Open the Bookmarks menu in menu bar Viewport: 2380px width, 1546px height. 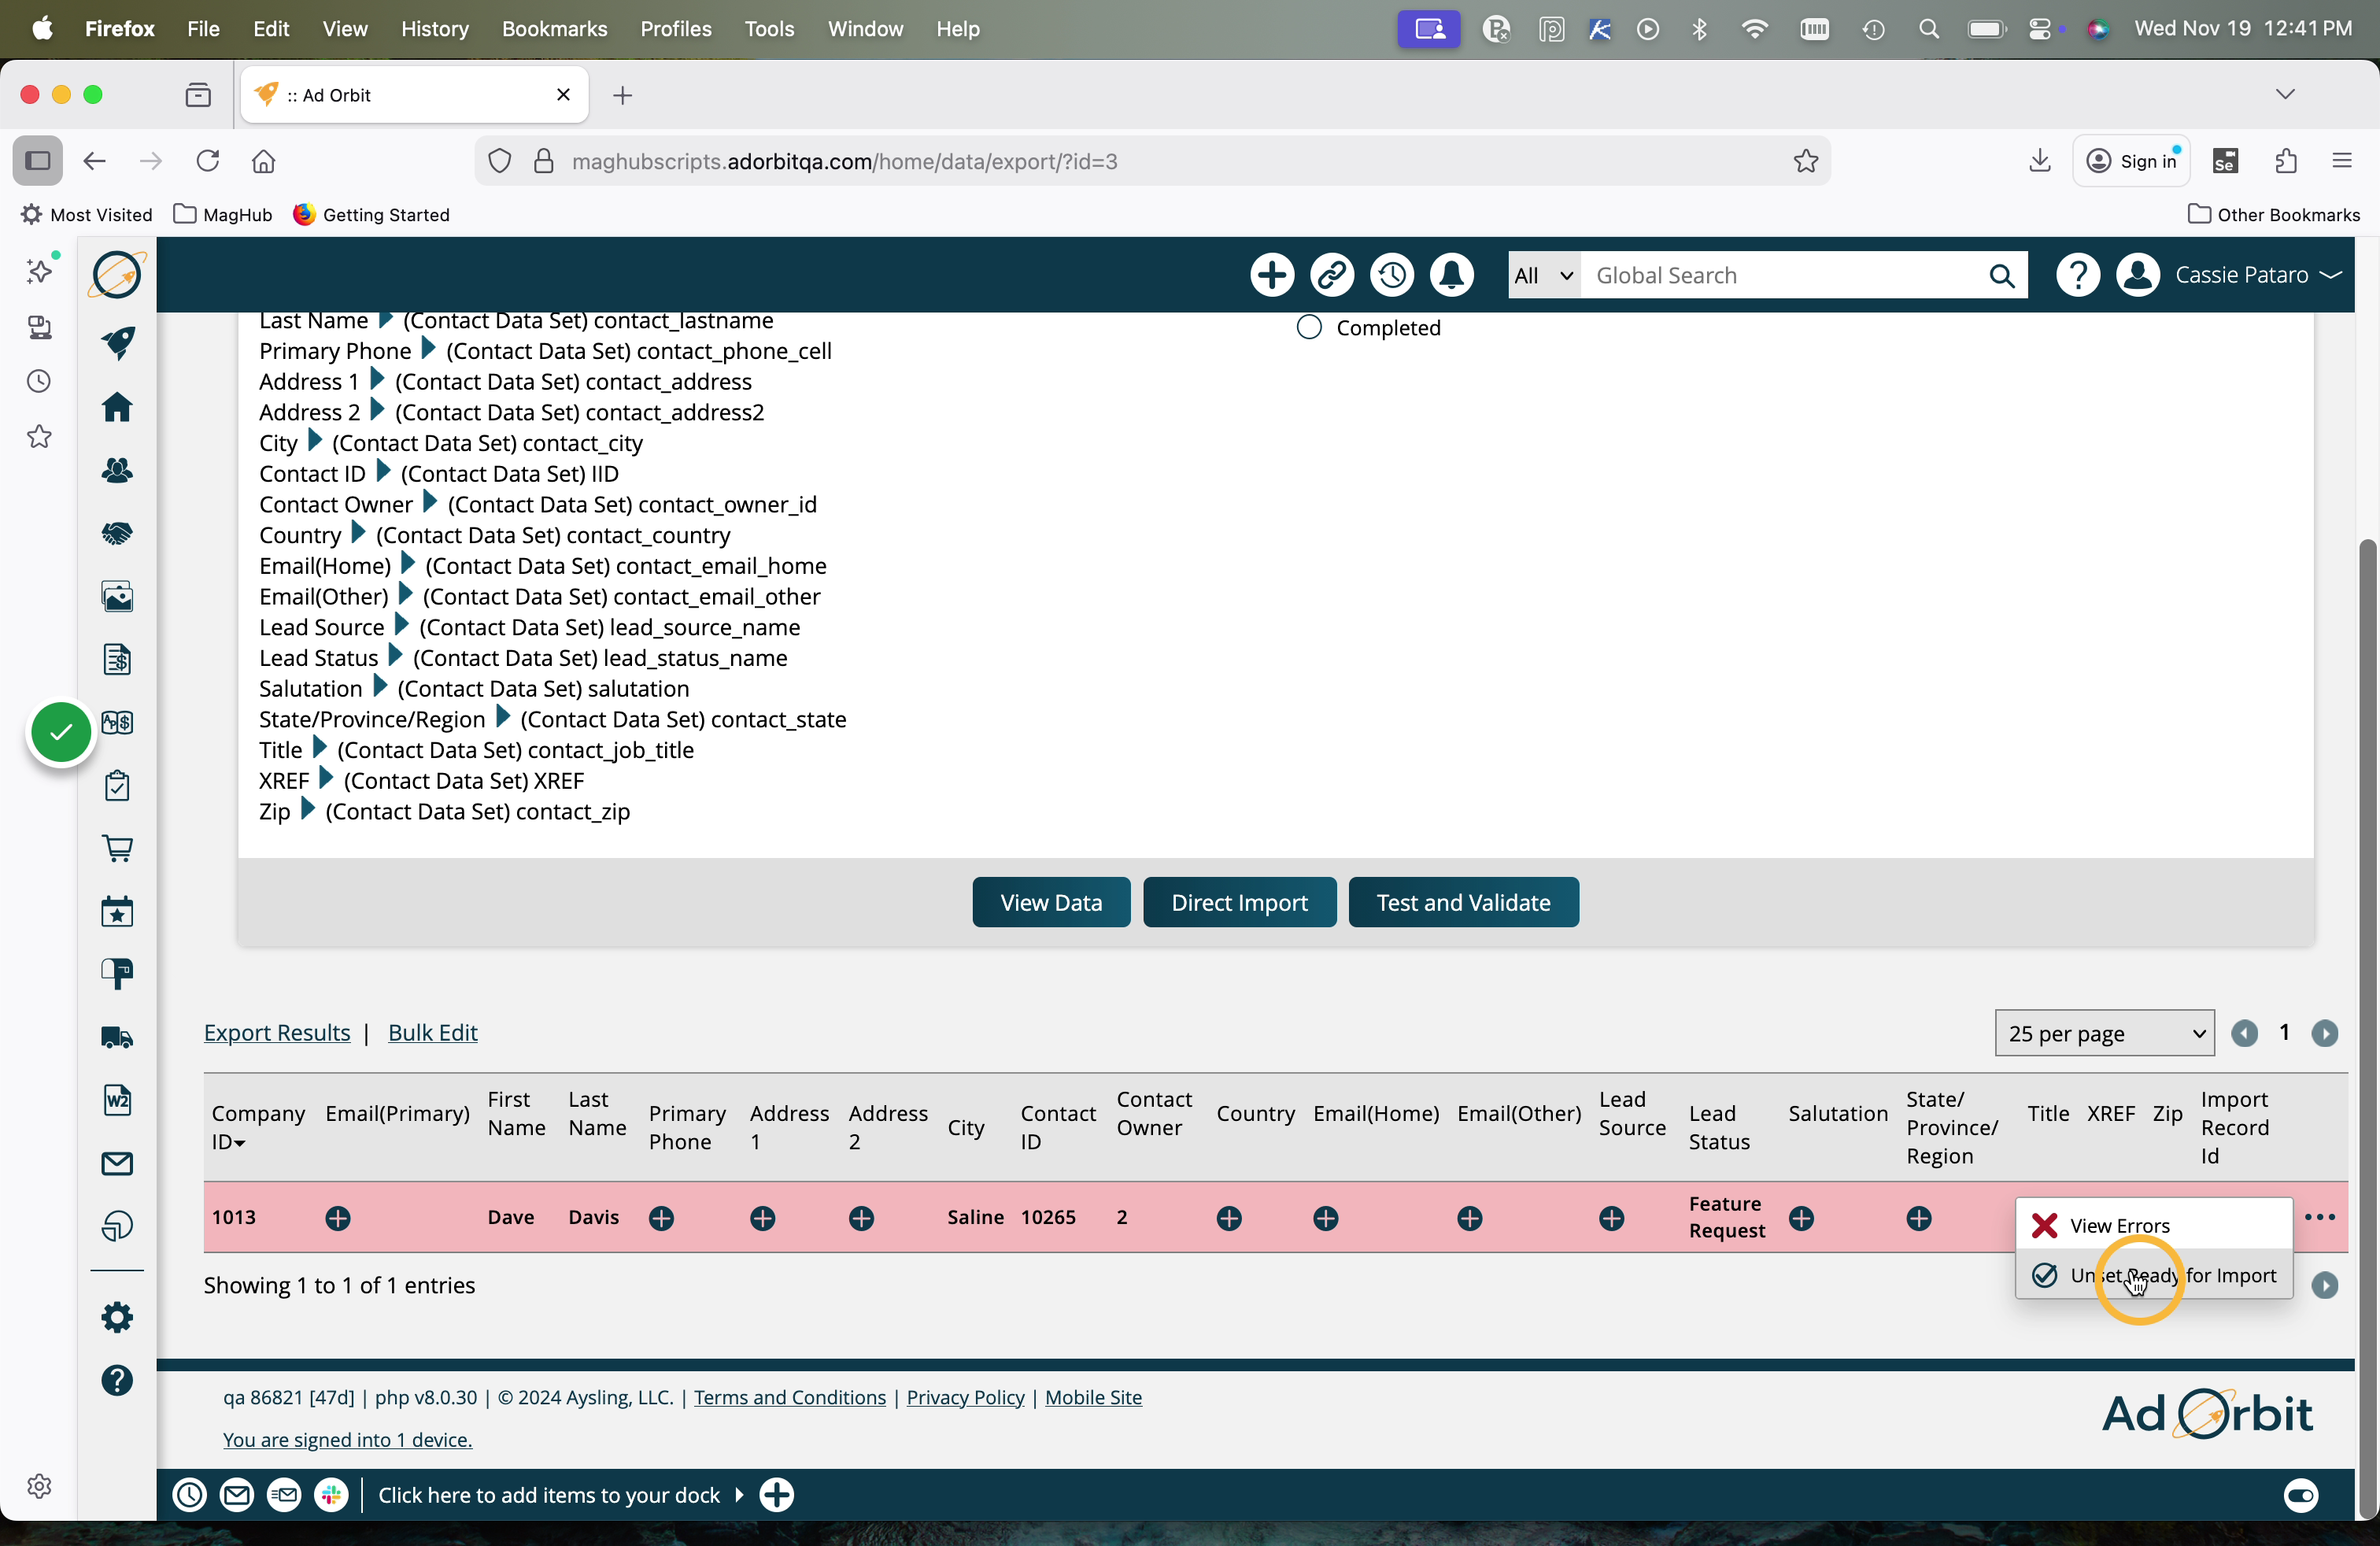(554, 29)
